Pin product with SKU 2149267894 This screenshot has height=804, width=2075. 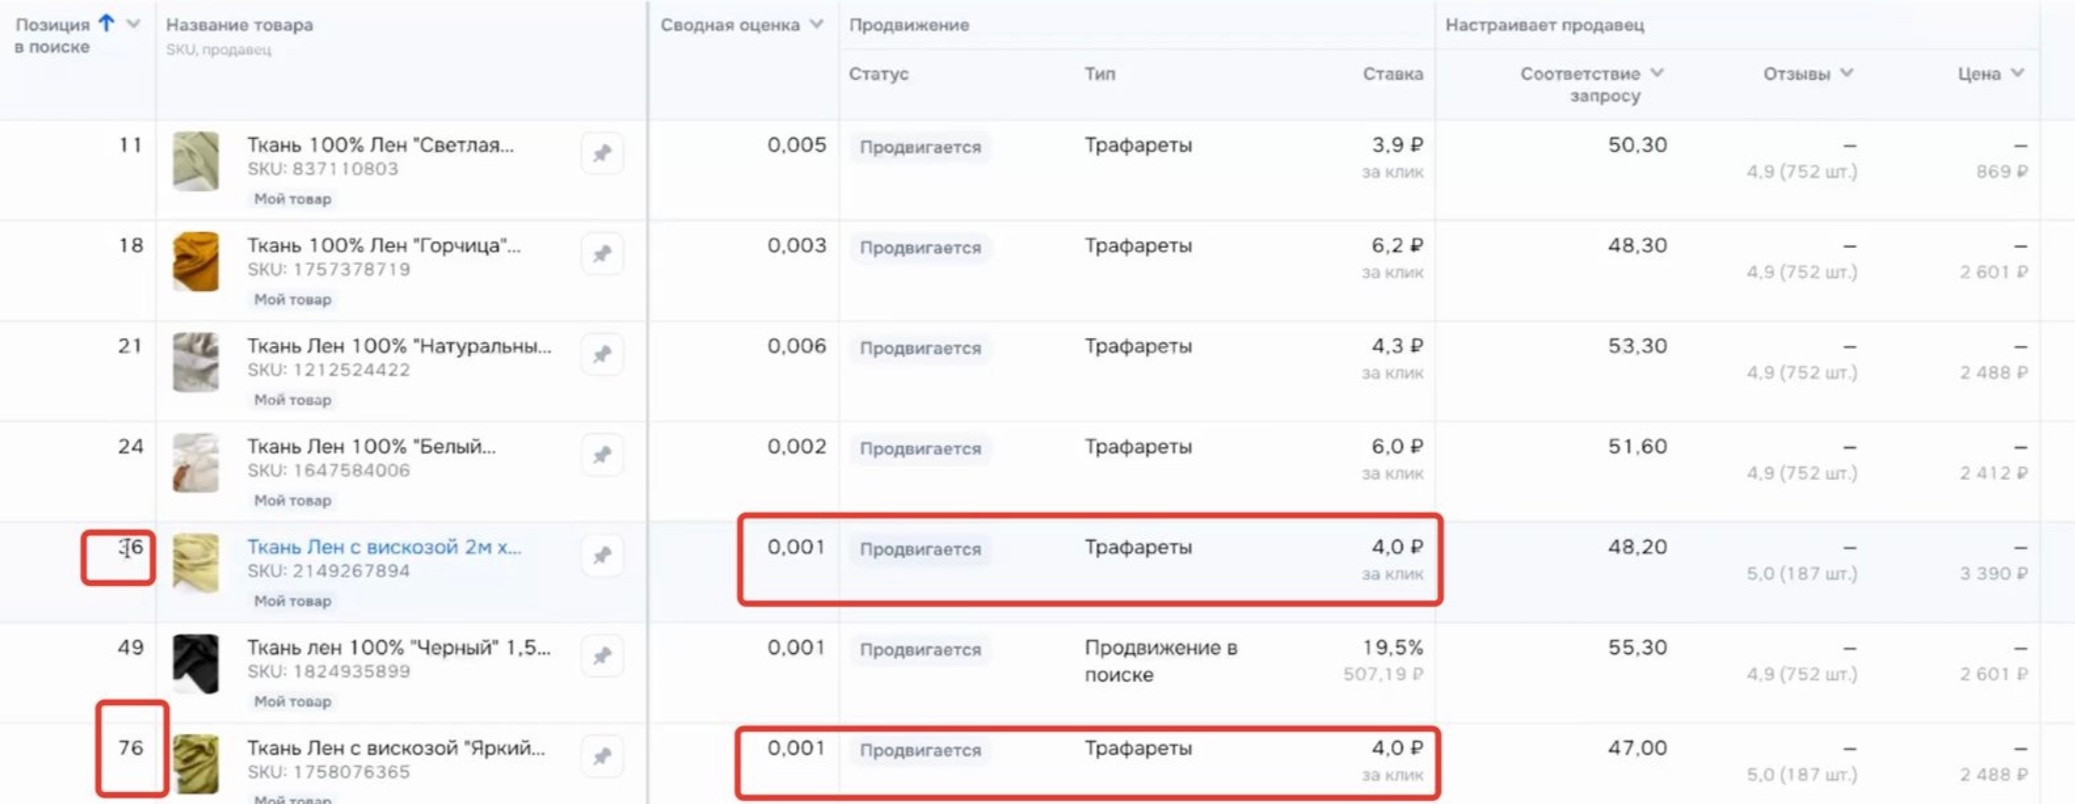(x=602, y=556)
